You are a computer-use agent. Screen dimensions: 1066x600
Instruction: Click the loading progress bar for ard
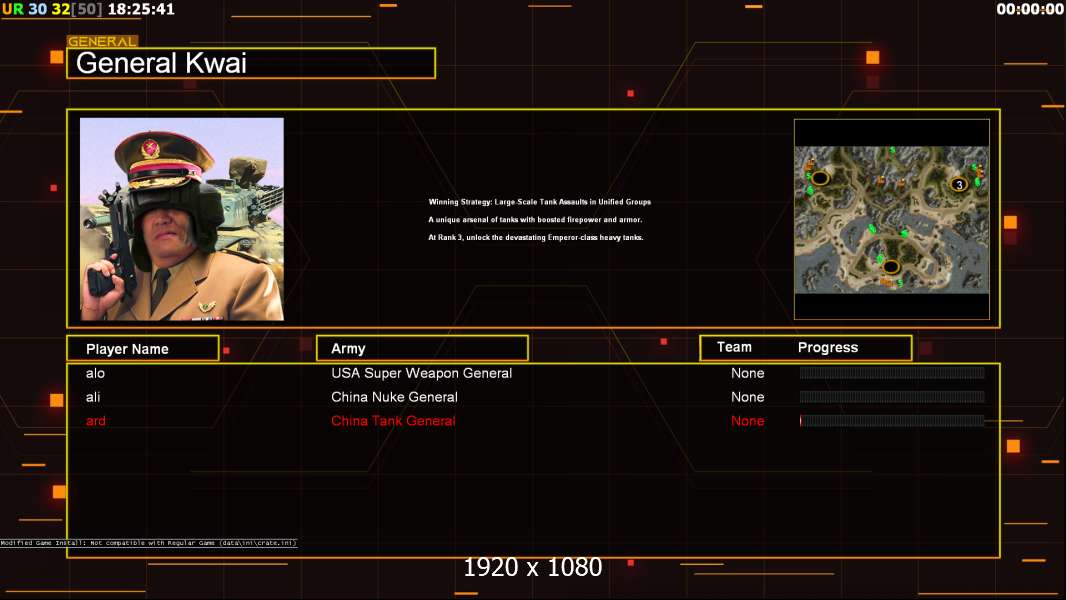[892, 421]
